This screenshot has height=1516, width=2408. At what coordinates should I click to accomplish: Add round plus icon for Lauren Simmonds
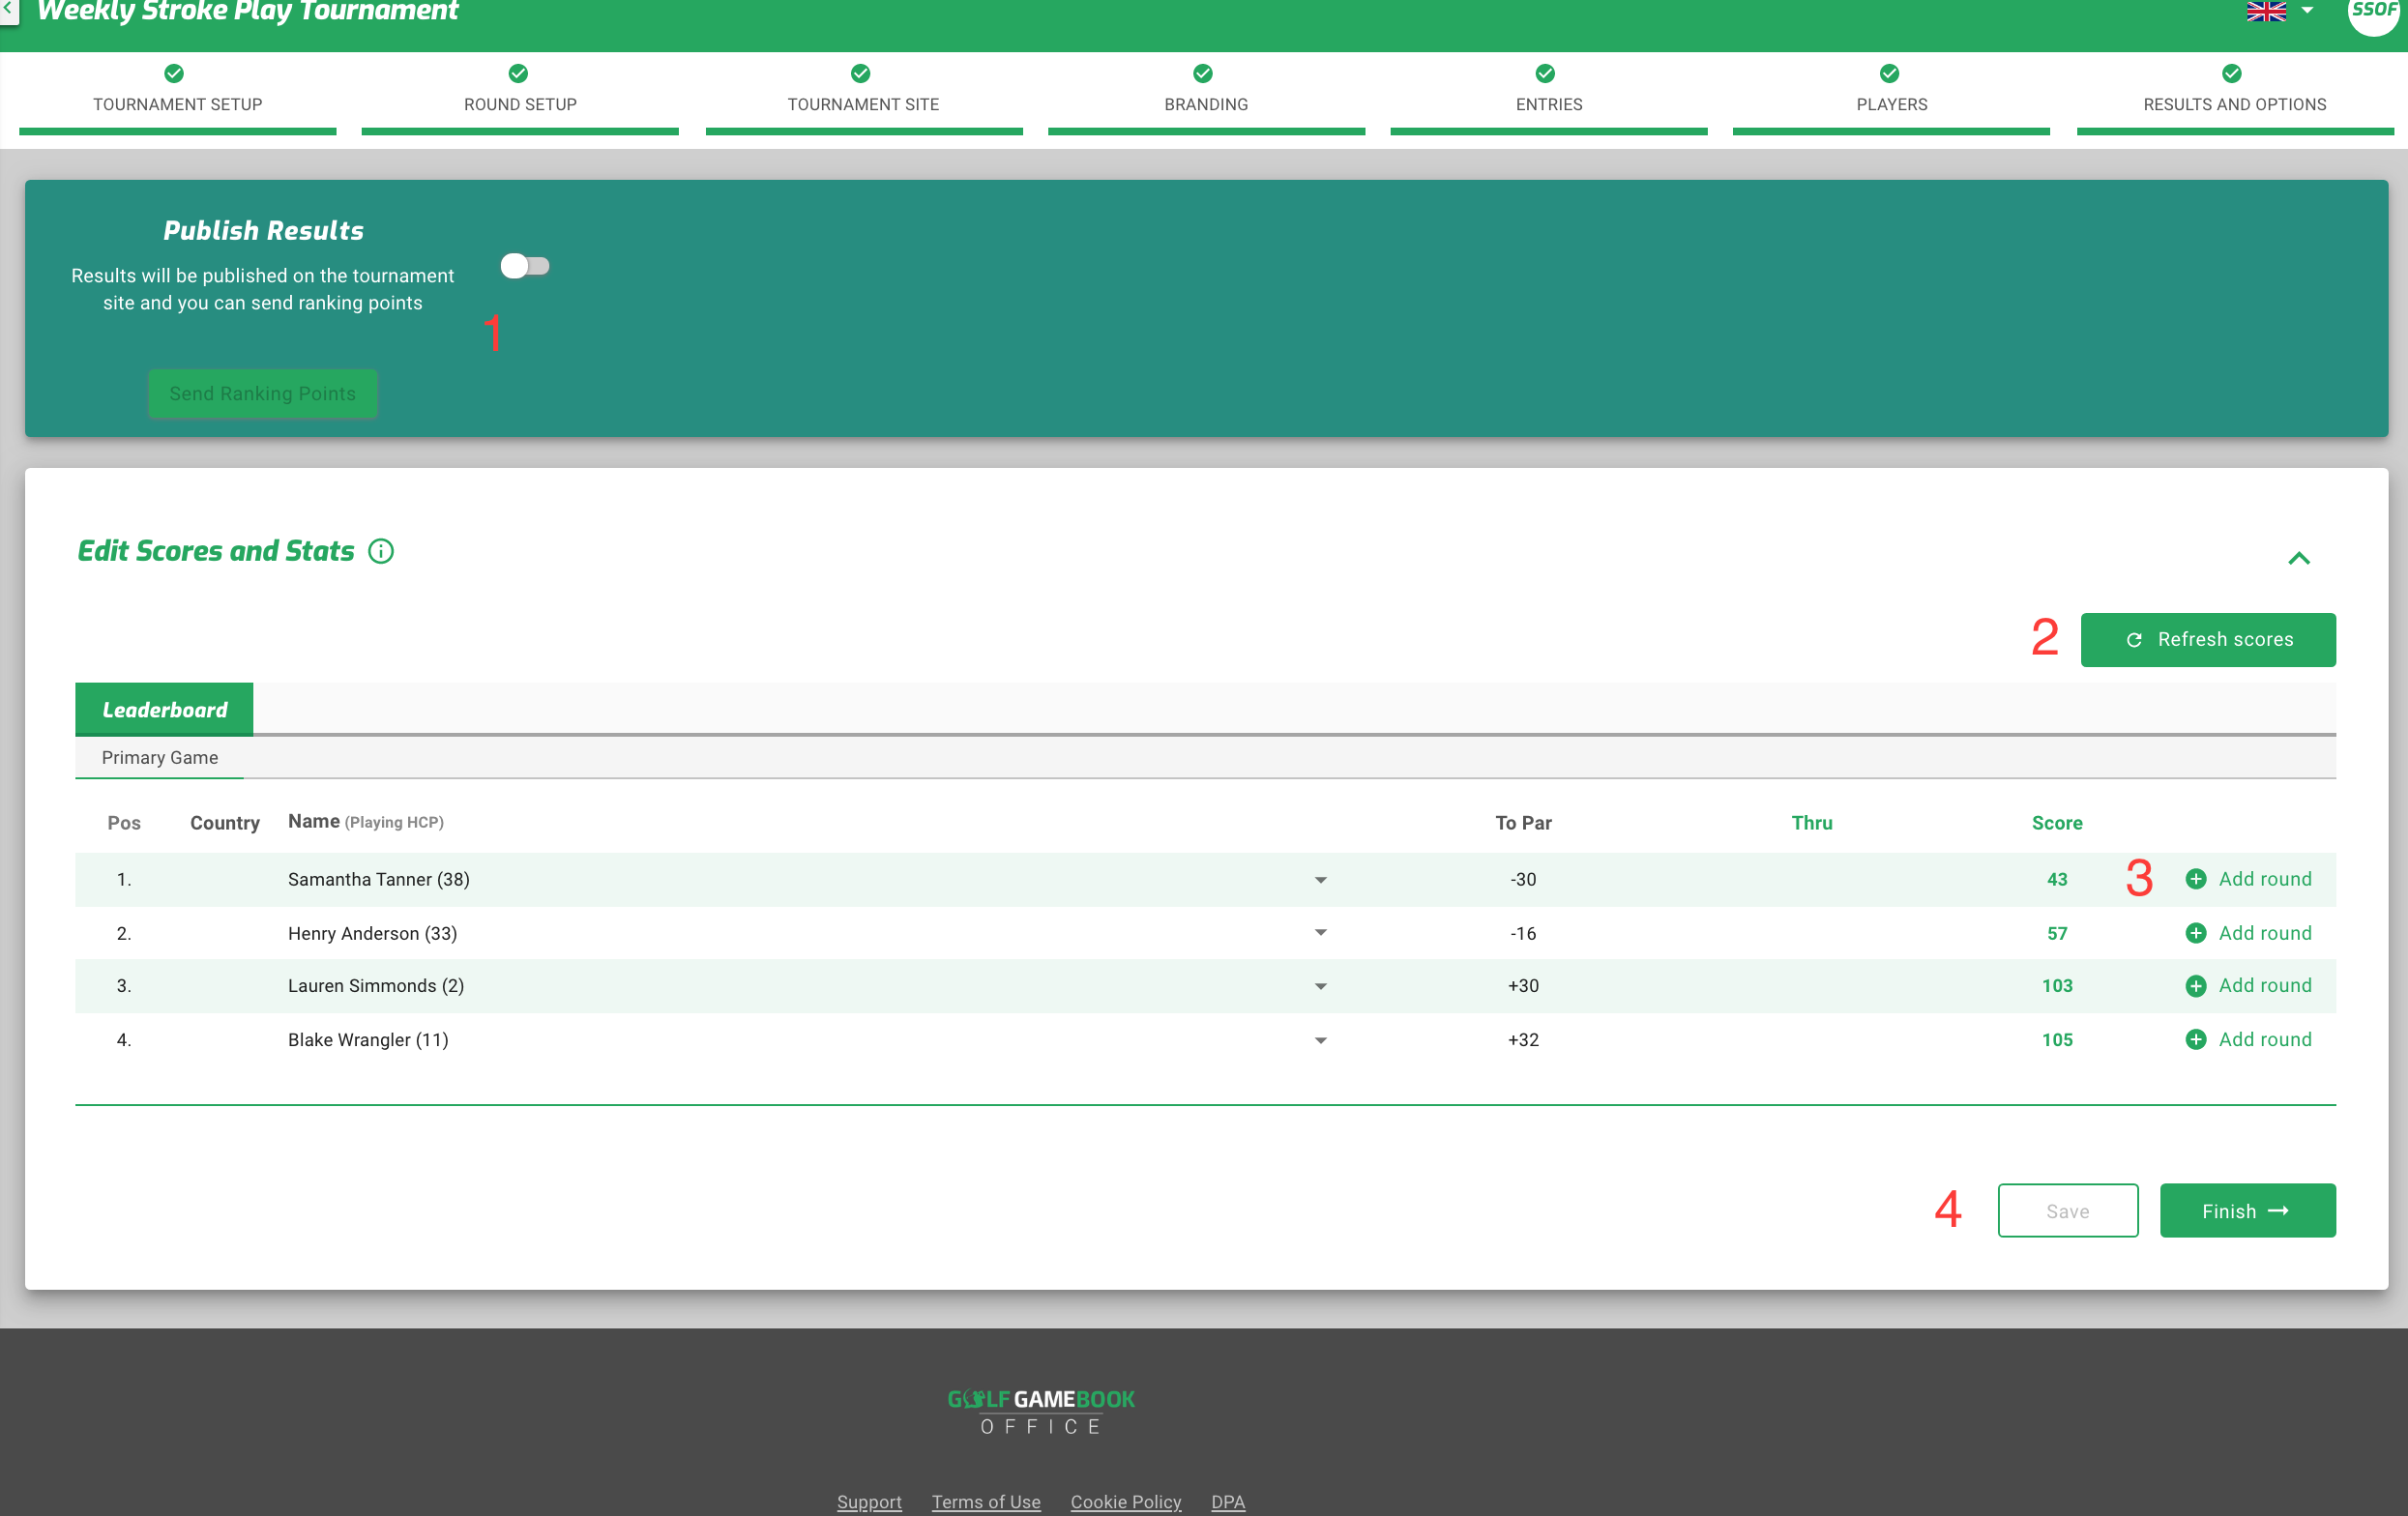(2196, 986)
